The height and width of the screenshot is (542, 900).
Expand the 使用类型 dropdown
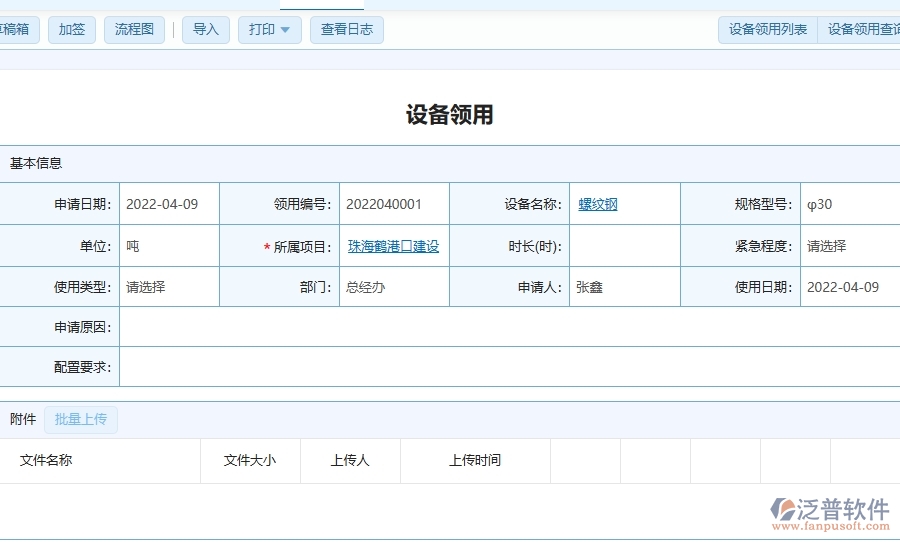click(x=168, y=287)
